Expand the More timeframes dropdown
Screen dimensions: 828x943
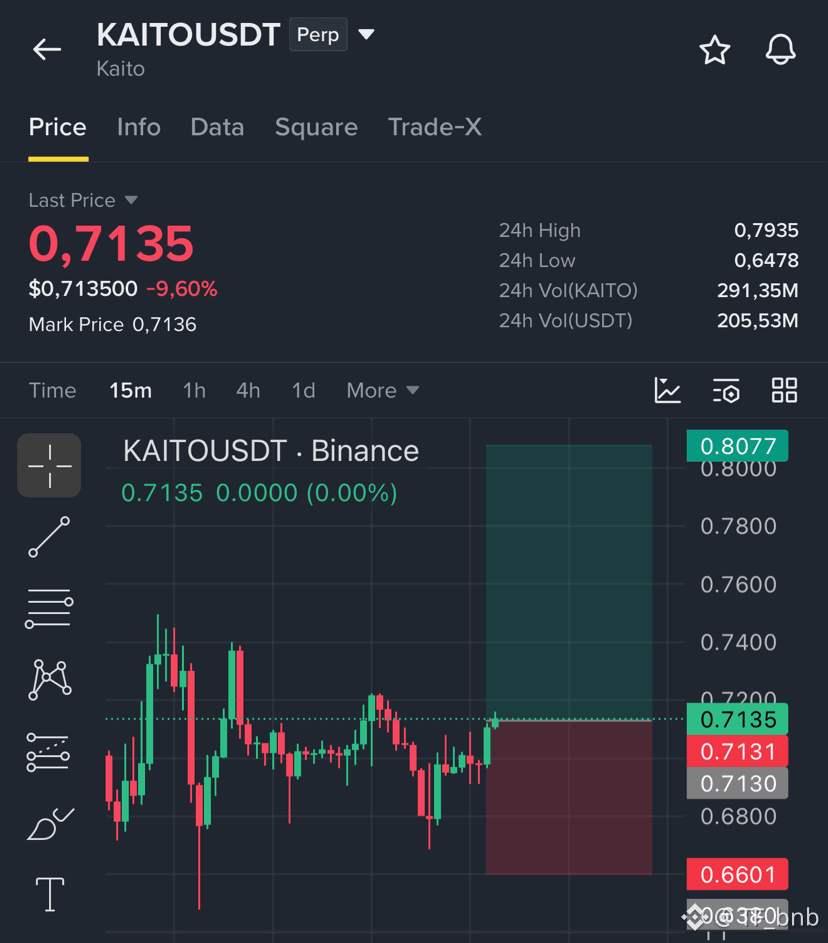coord(382,391)
